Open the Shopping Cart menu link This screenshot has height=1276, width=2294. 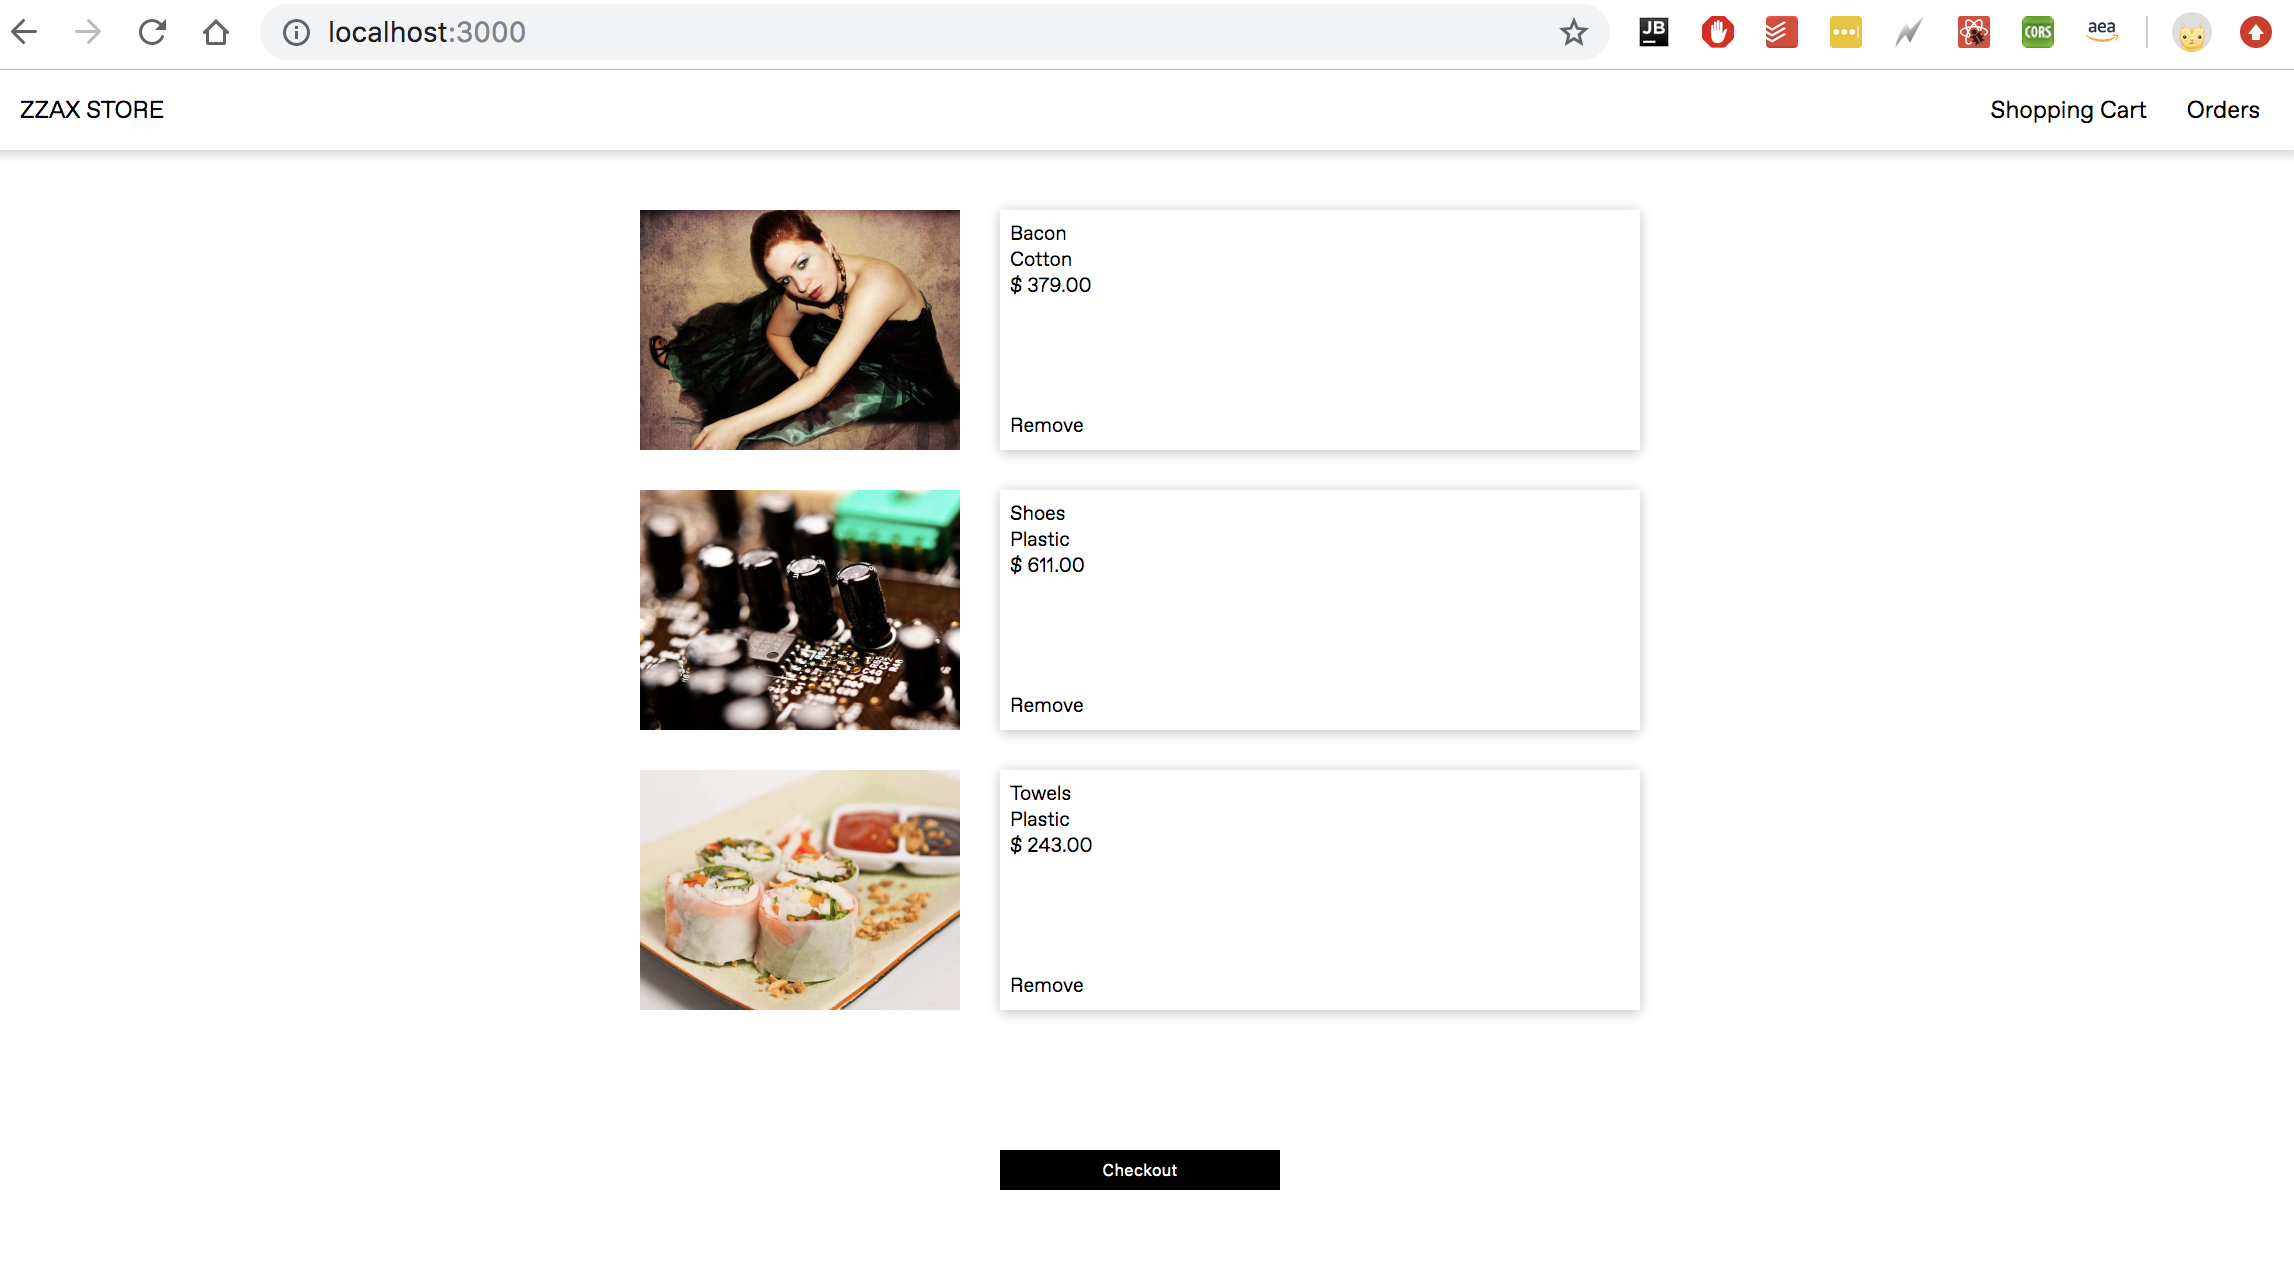[2068, 110]
